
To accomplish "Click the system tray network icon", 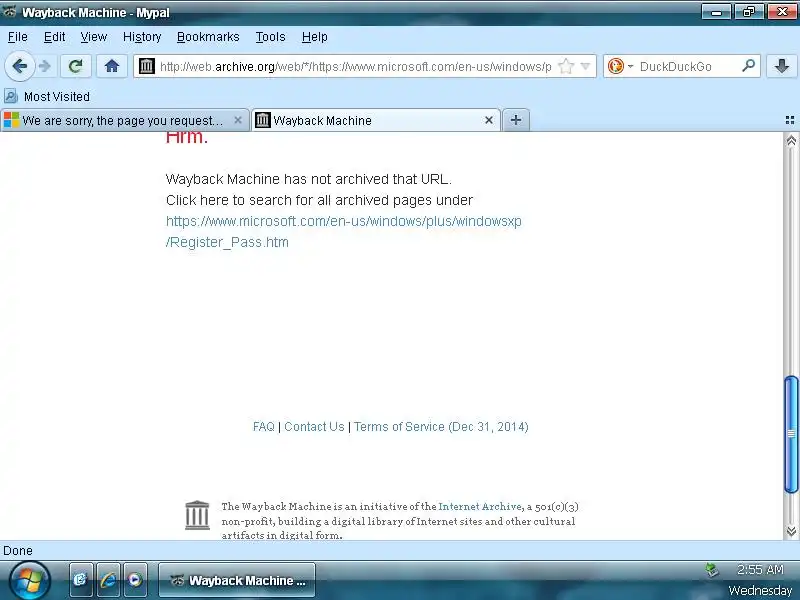I will pyautogui.click(x=712, y=570).
